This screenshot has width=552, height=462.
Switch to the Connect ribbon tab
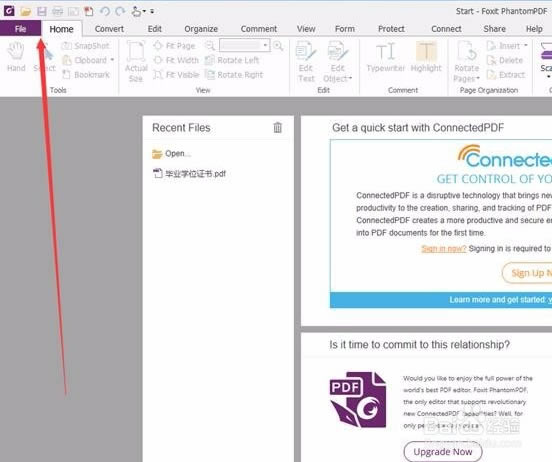(446, 29)
